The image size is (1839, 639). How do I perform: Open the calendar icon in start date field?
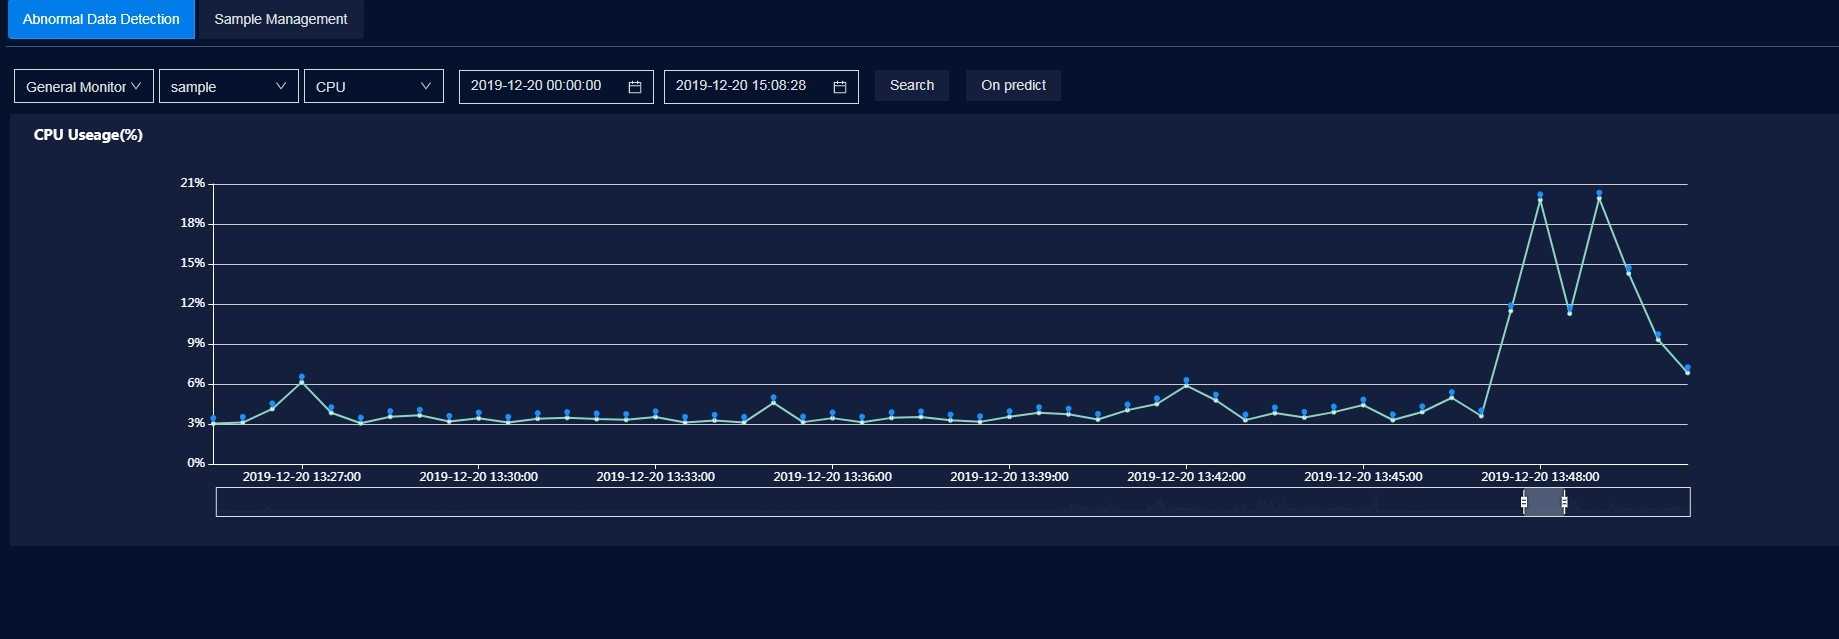[634, 87]
